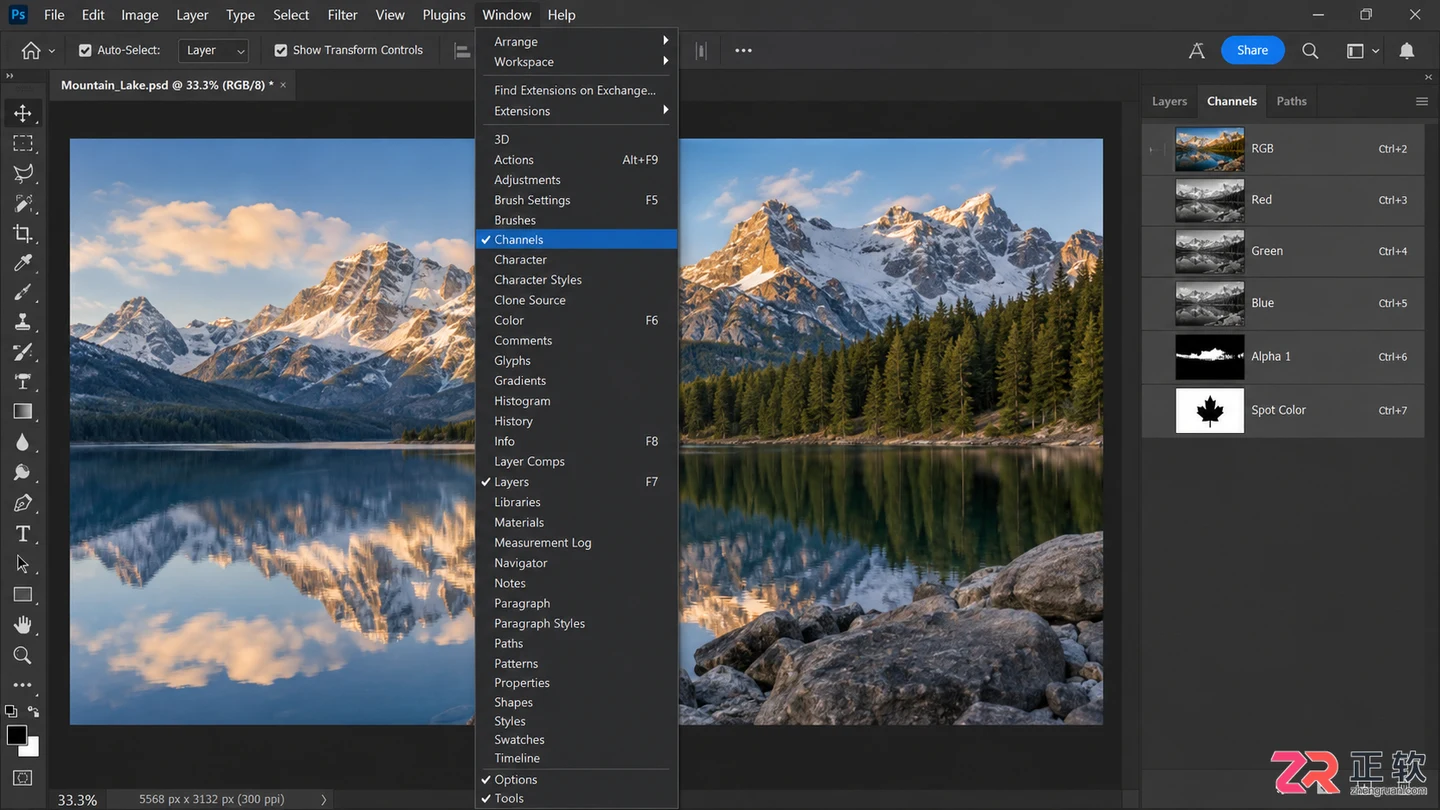1440x810 pixels.
Task: Open the workspace switcher dropdown
Action: click(x=1362, y=50)
